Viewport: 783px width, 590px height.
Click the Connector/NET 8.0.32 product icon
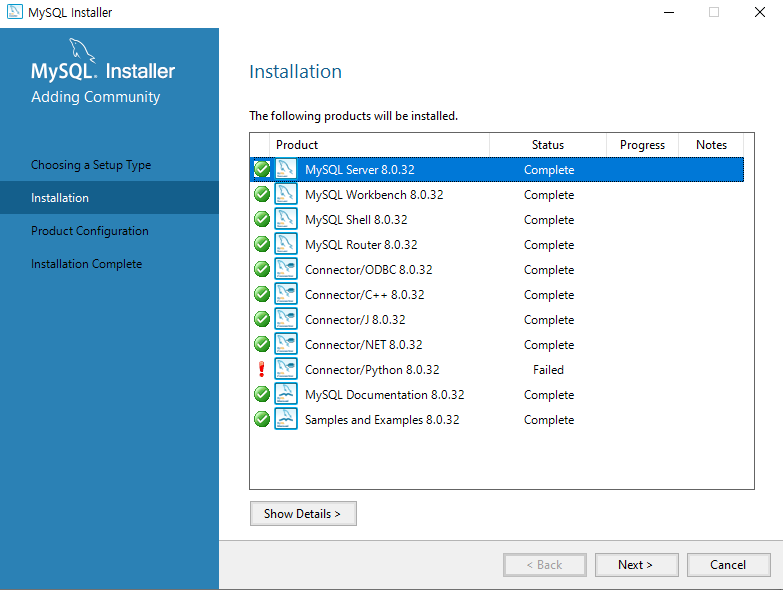coord(286,344)
